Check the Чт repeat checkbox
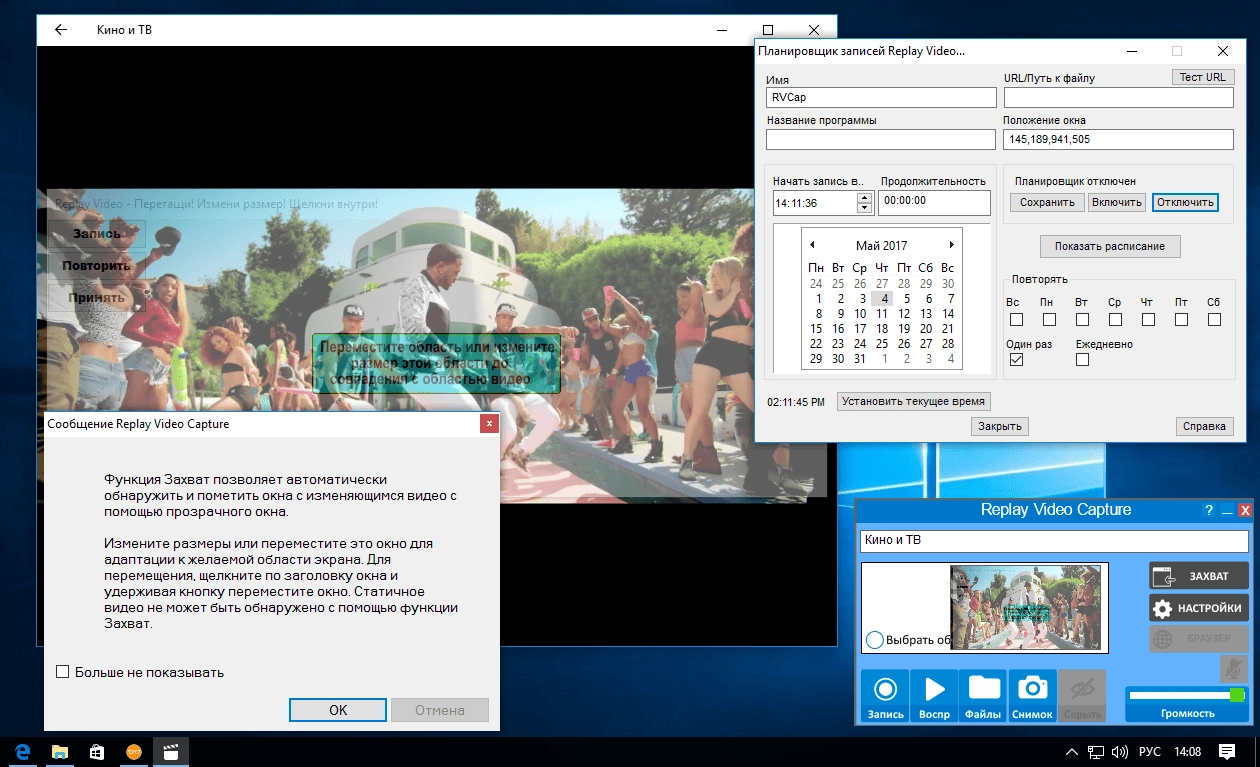 [1148, 320]
